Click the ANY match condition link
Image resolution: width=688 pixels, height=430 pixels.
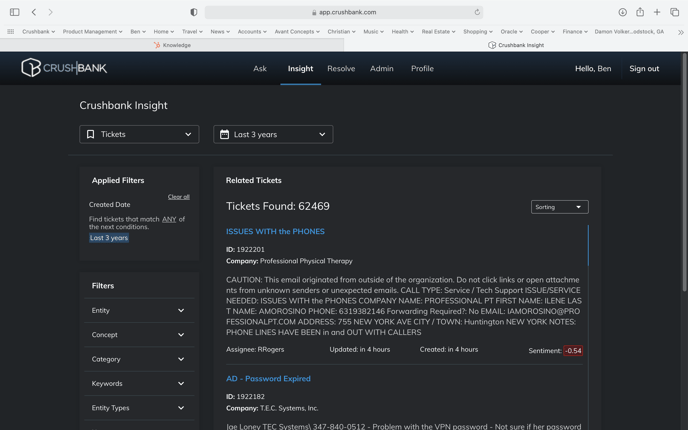[169, 219]
